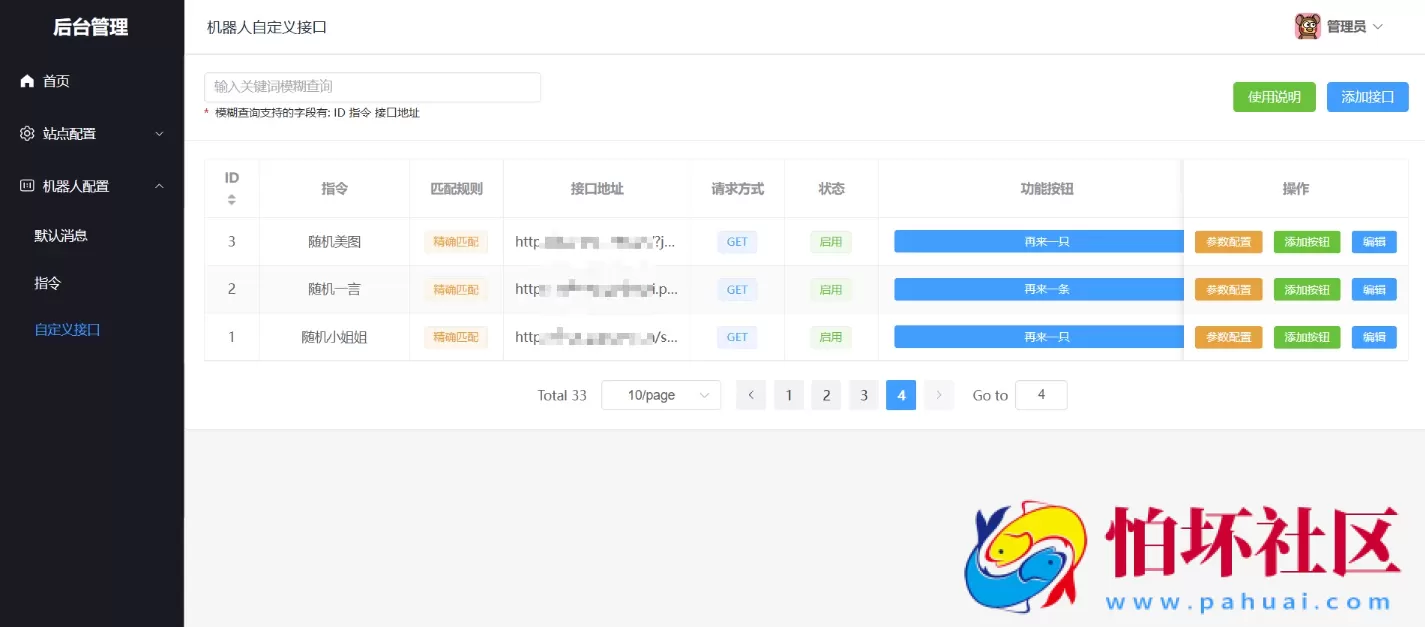1425x627 pixels.
Task: Click the keyword search input field
Action: (x=372, y=87)
